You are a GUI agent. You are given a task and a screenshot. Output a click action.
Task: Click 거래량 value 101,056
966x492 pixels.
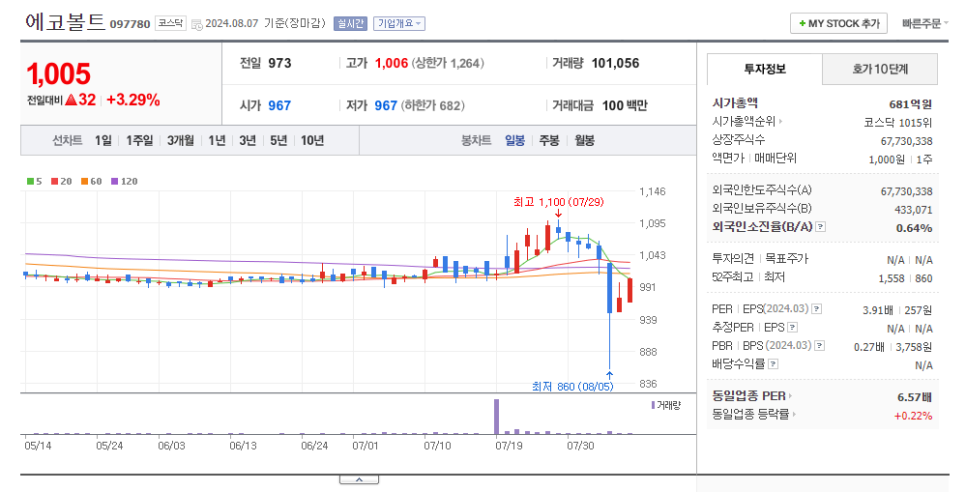tap(615, 63)
